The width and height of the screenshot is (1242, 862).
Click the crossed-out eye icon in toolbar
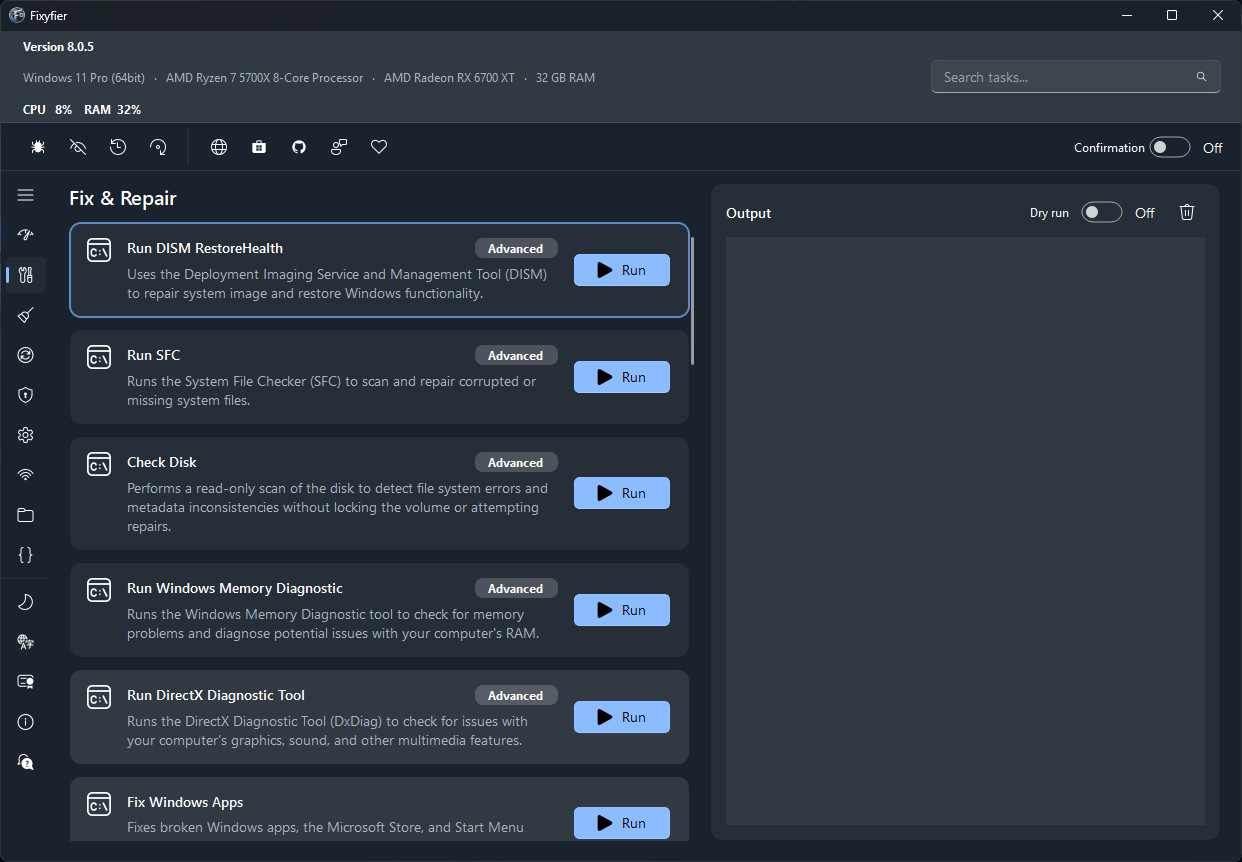(78, 147)
